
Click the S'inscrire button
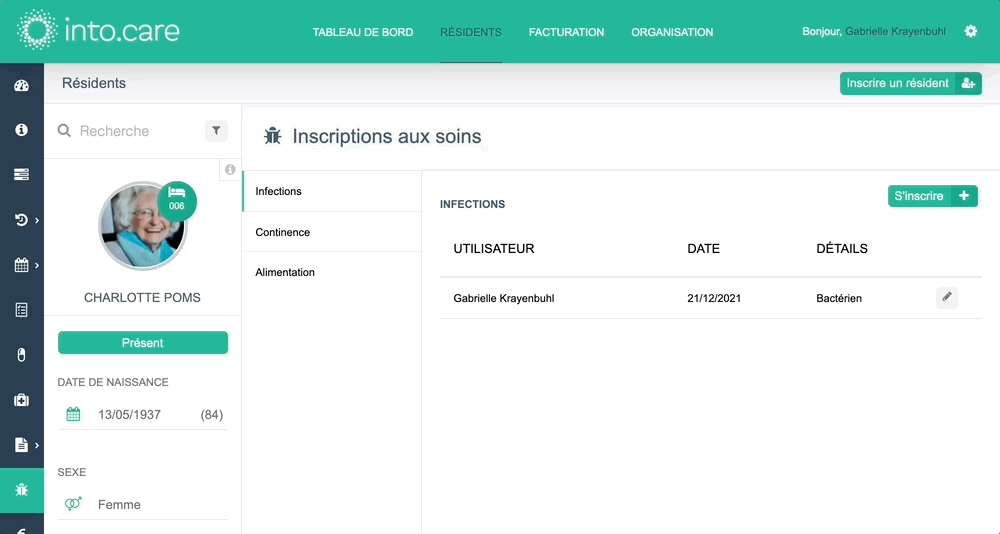pos(932,196)
